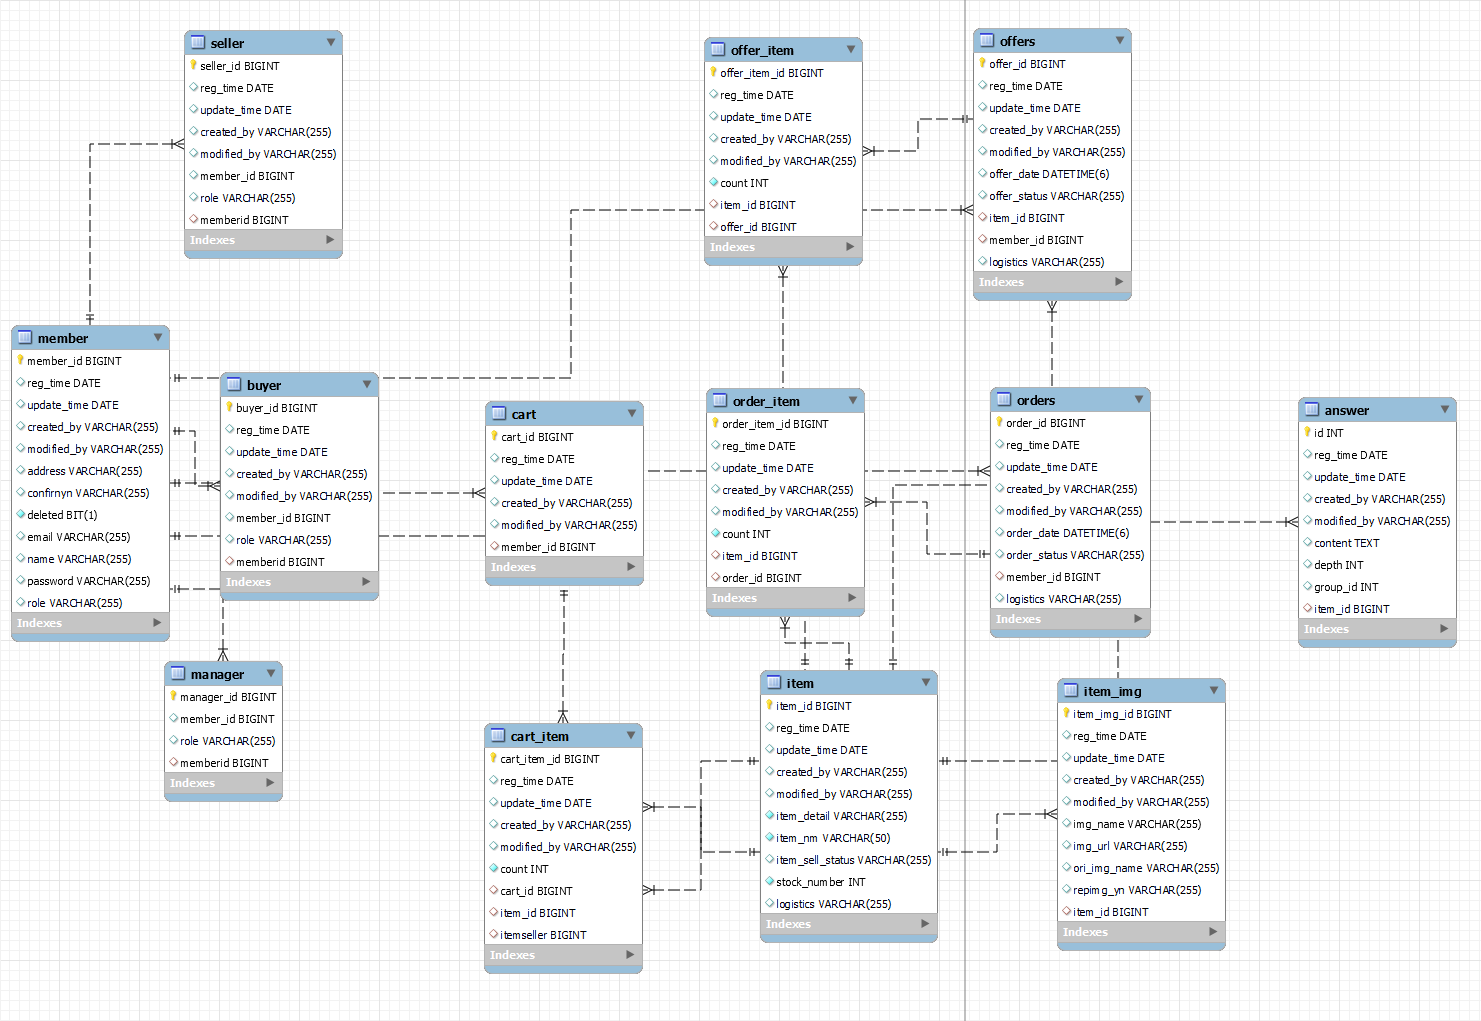The height and width of the screenshot is (1021, 1481).
Task: Click the cart_item table icon
Action: 498,736
